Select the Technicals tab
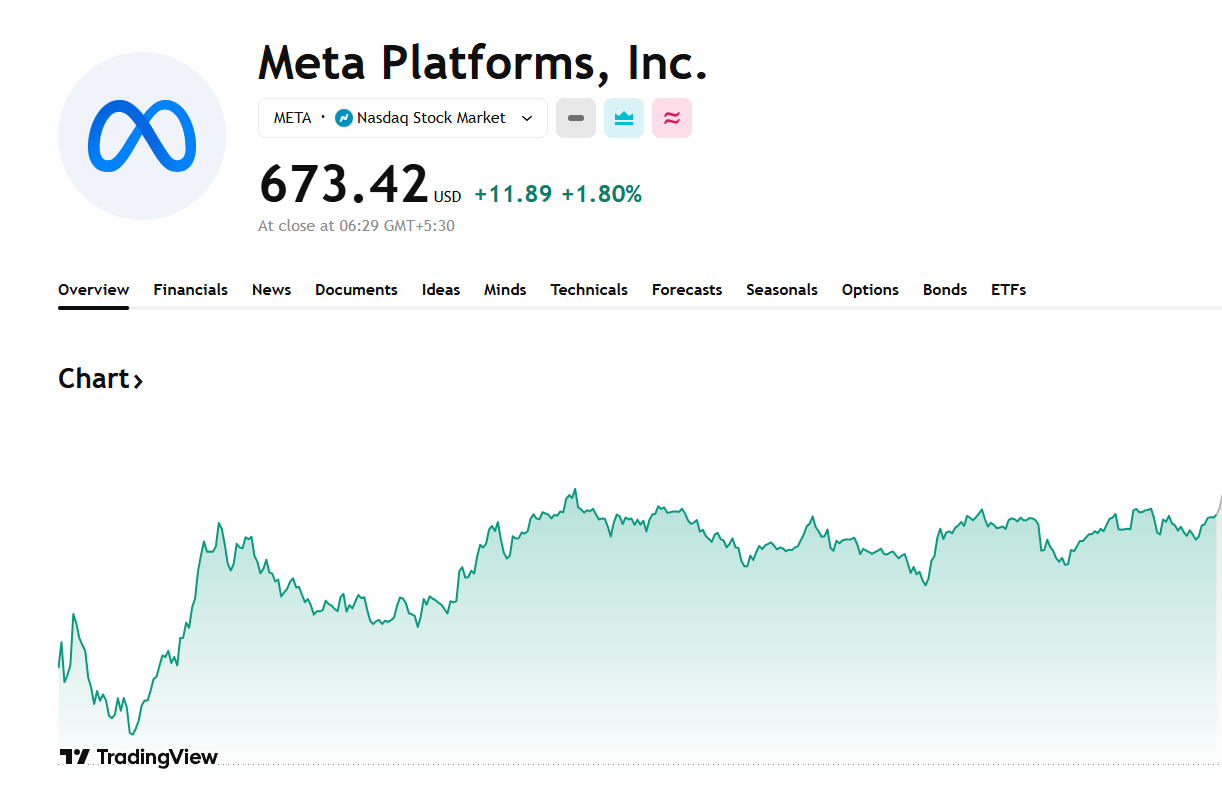Screen dimensions: 1222x786 (x=589, y=290)
